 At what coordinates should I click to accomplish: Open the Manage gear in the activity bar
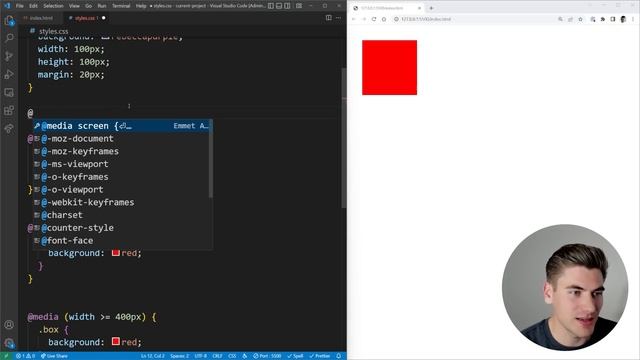tap(9, 343)
